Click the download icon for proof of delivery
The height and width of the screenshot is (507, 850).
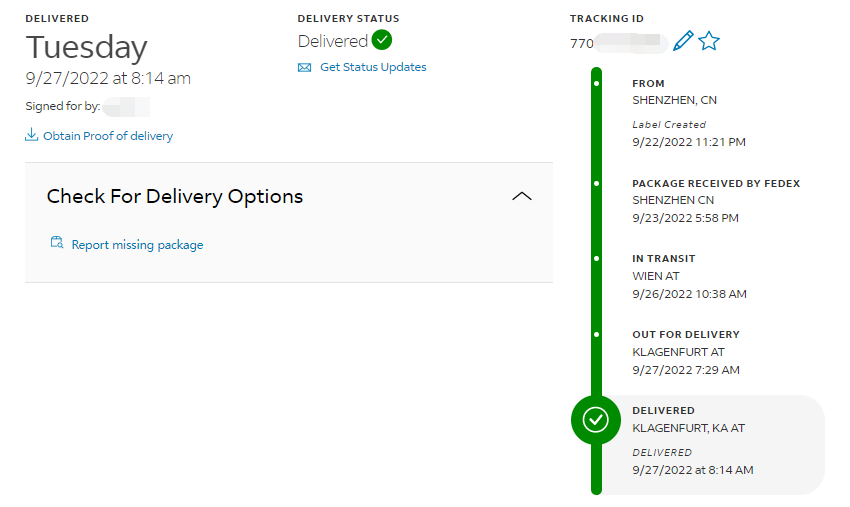coord(32,136)
